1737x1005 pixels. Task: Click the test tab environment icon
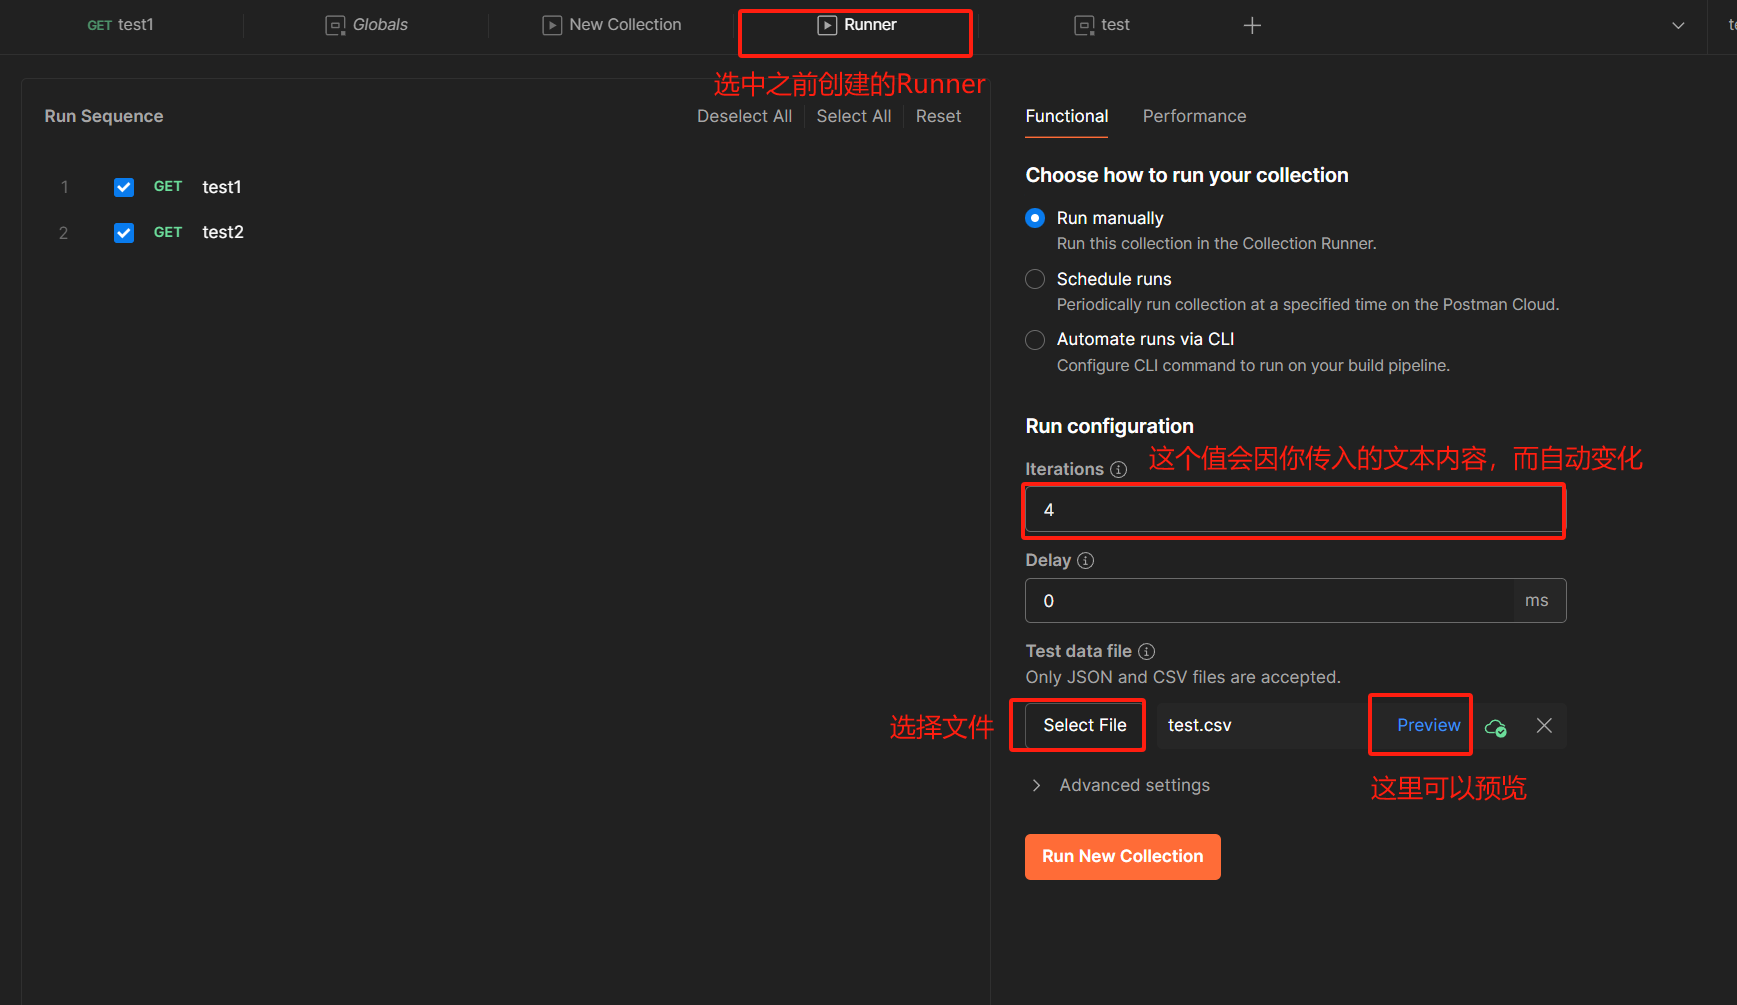(x=1084, y=25)
